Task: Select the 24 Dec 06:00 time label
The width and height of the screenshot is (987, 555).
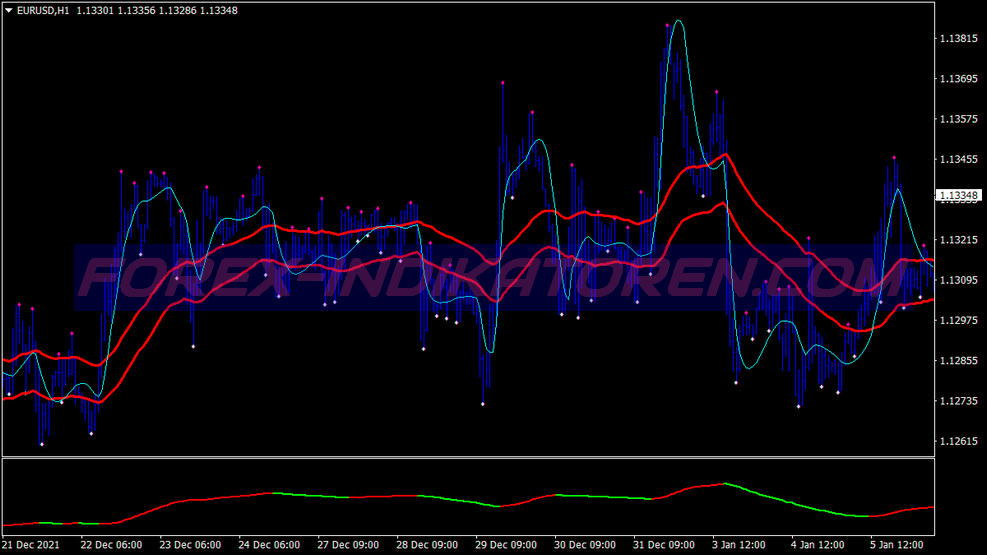Action: 269,544
